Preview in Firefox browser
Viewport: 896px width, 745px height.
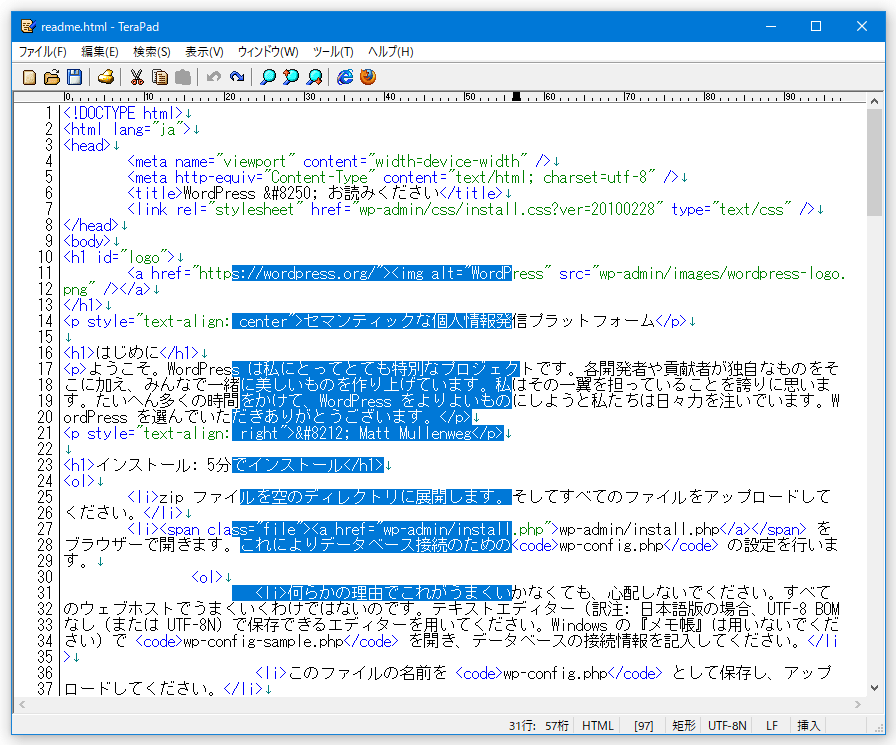tap(368, 77)
